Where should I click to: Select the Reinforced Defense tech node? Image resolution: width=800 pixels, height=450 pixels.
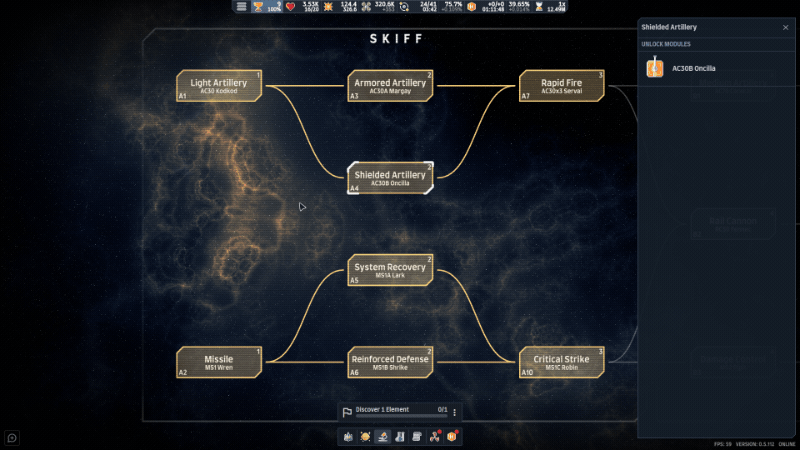coord(390,362)
